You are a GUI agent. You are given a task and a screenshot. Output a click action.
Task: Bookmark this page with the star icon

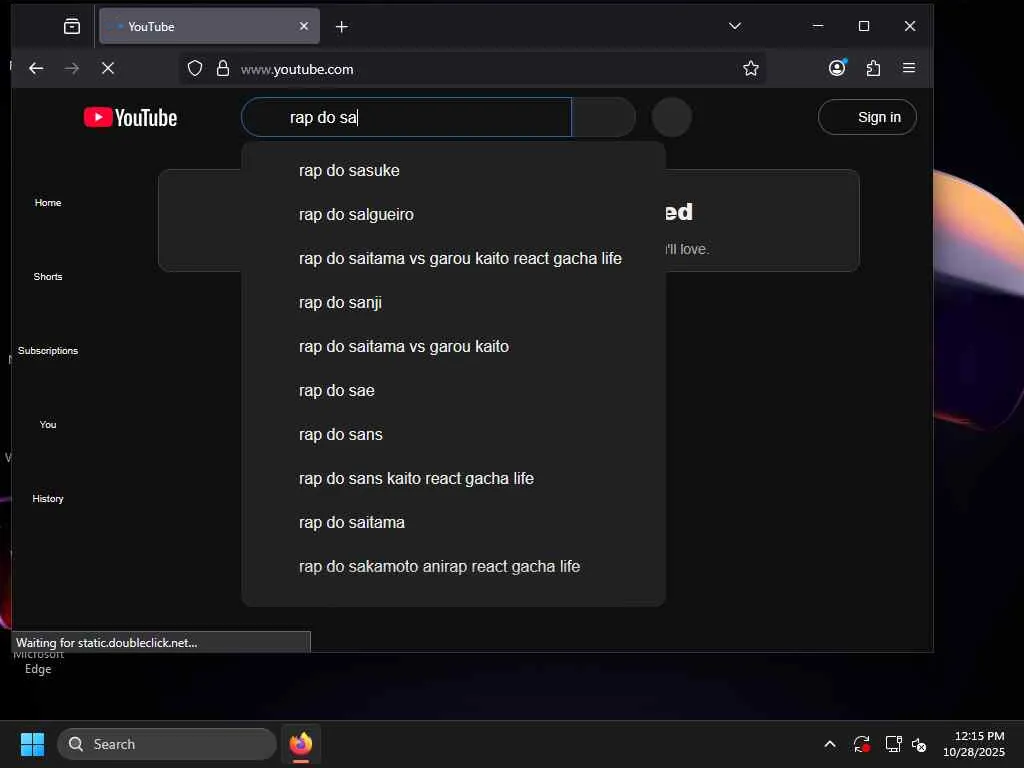(x=750, y=69)
